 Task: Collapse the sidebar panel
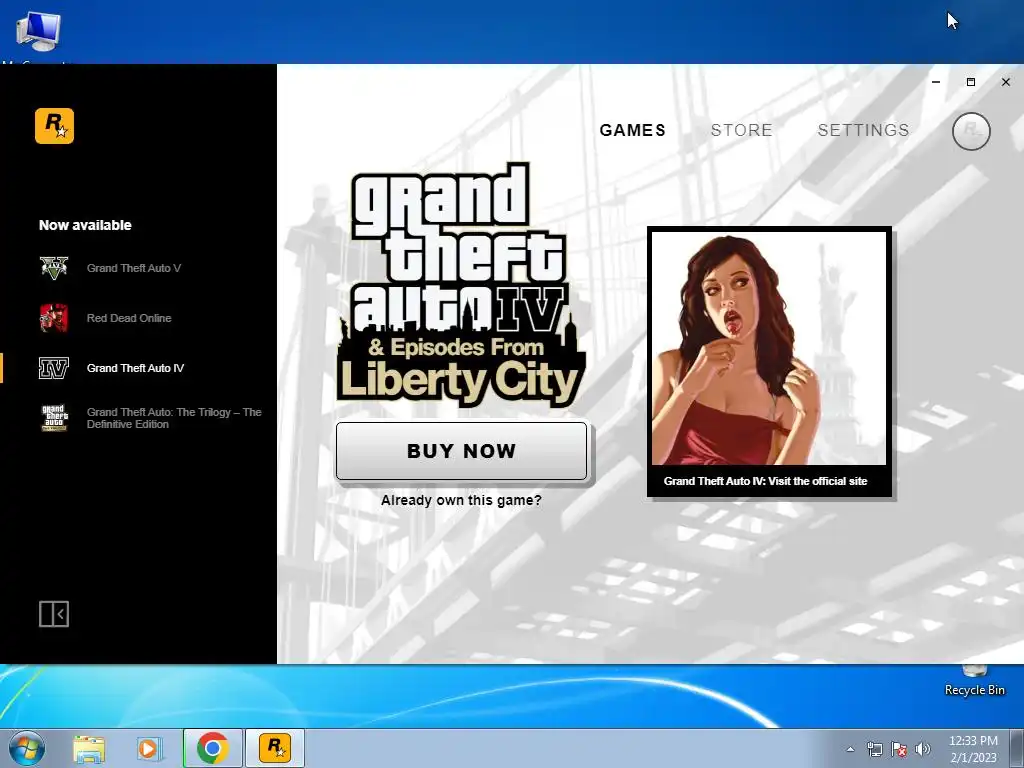click(54, 614)
